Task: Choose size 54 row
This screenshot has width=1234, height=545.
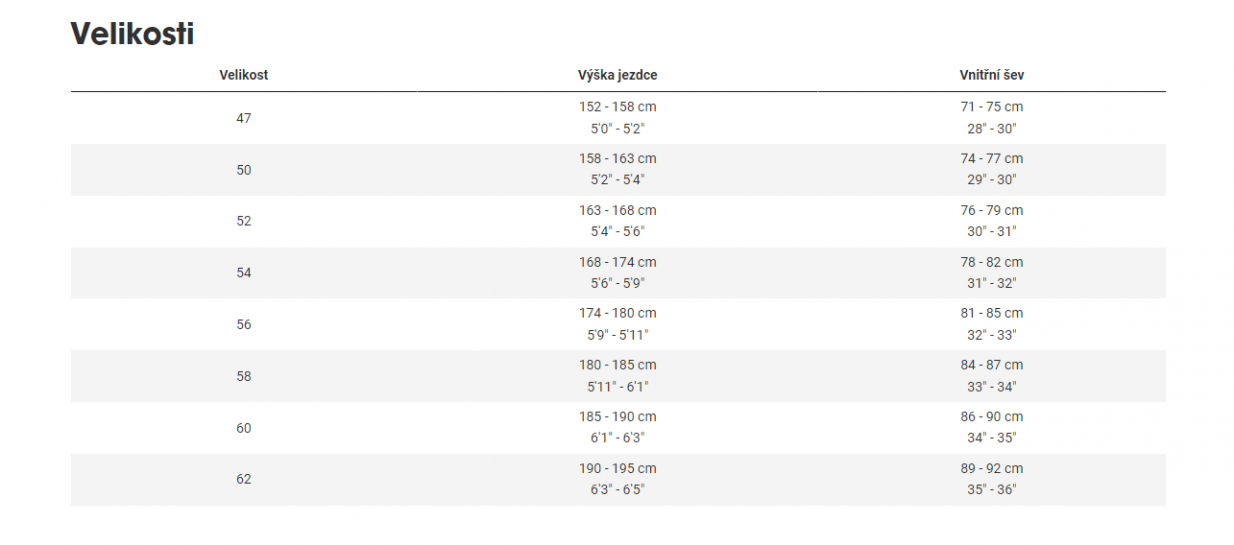Action: click(244, 273)
